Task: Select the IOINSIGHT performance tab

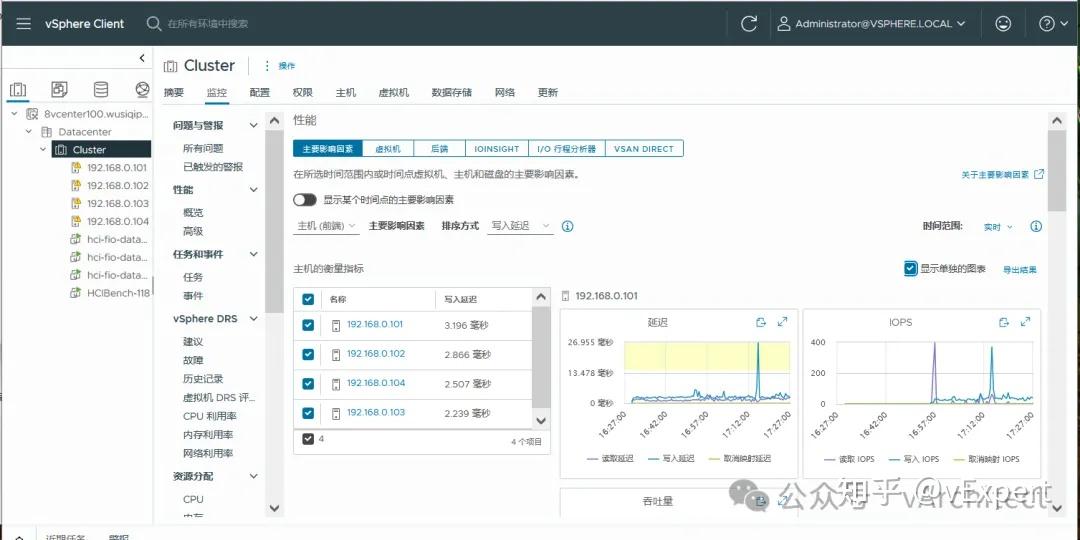Action: (497, 149)
